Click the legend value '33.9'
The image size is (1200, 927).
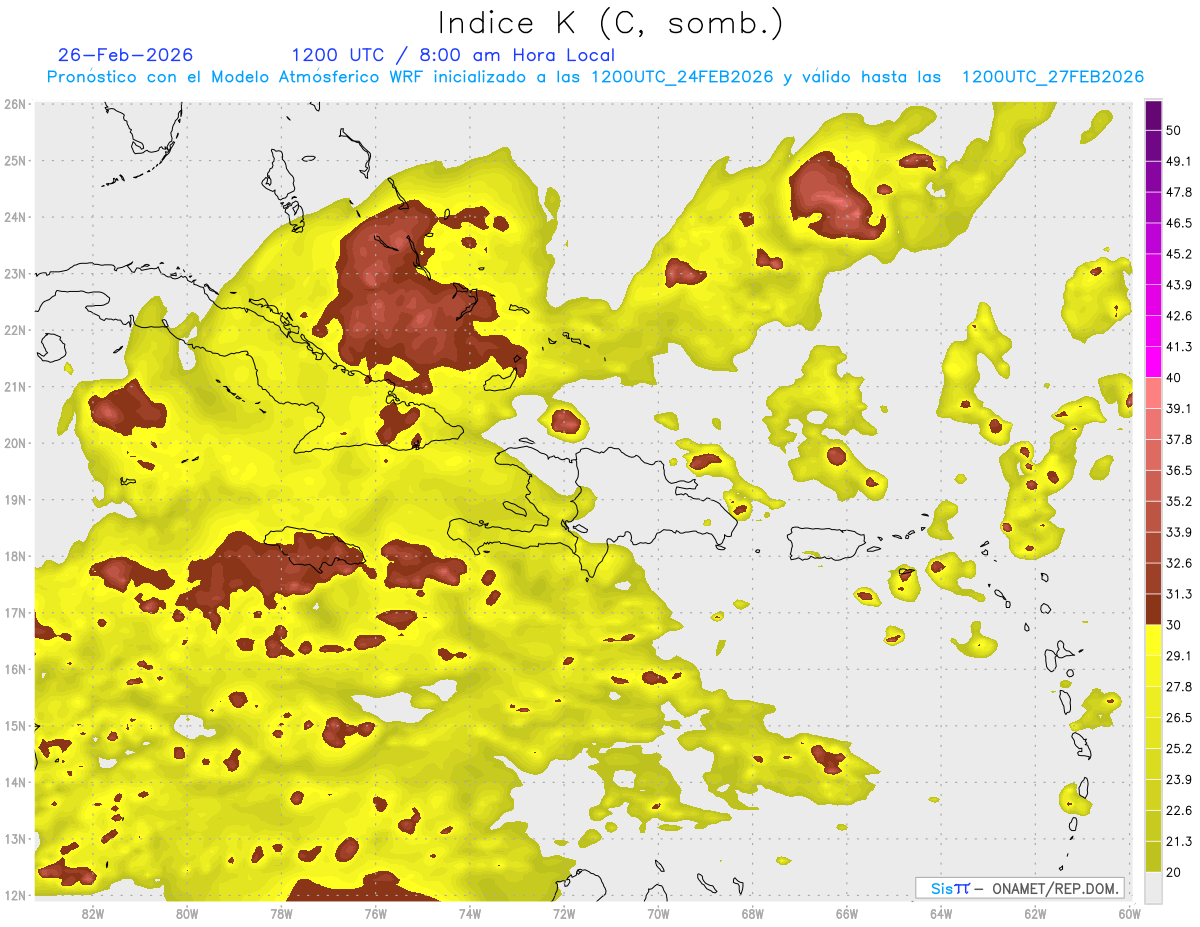(x=1179, y=533)
